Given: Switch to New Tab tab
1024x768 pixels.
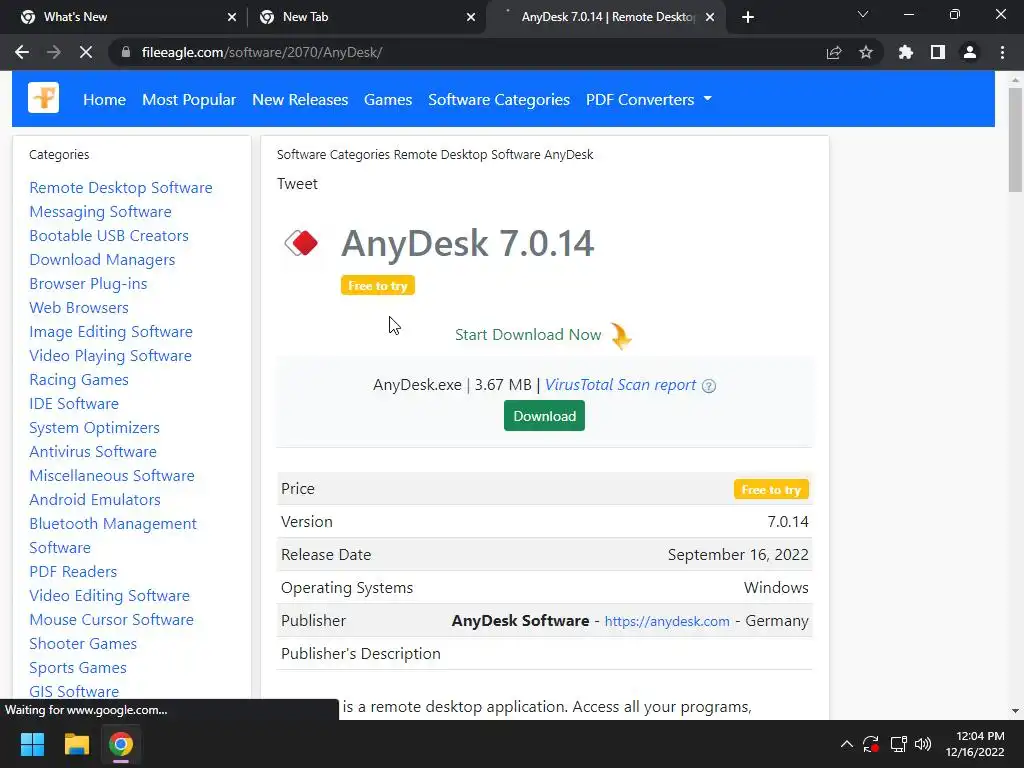Looking at the screenshot, I should (366, 17).
